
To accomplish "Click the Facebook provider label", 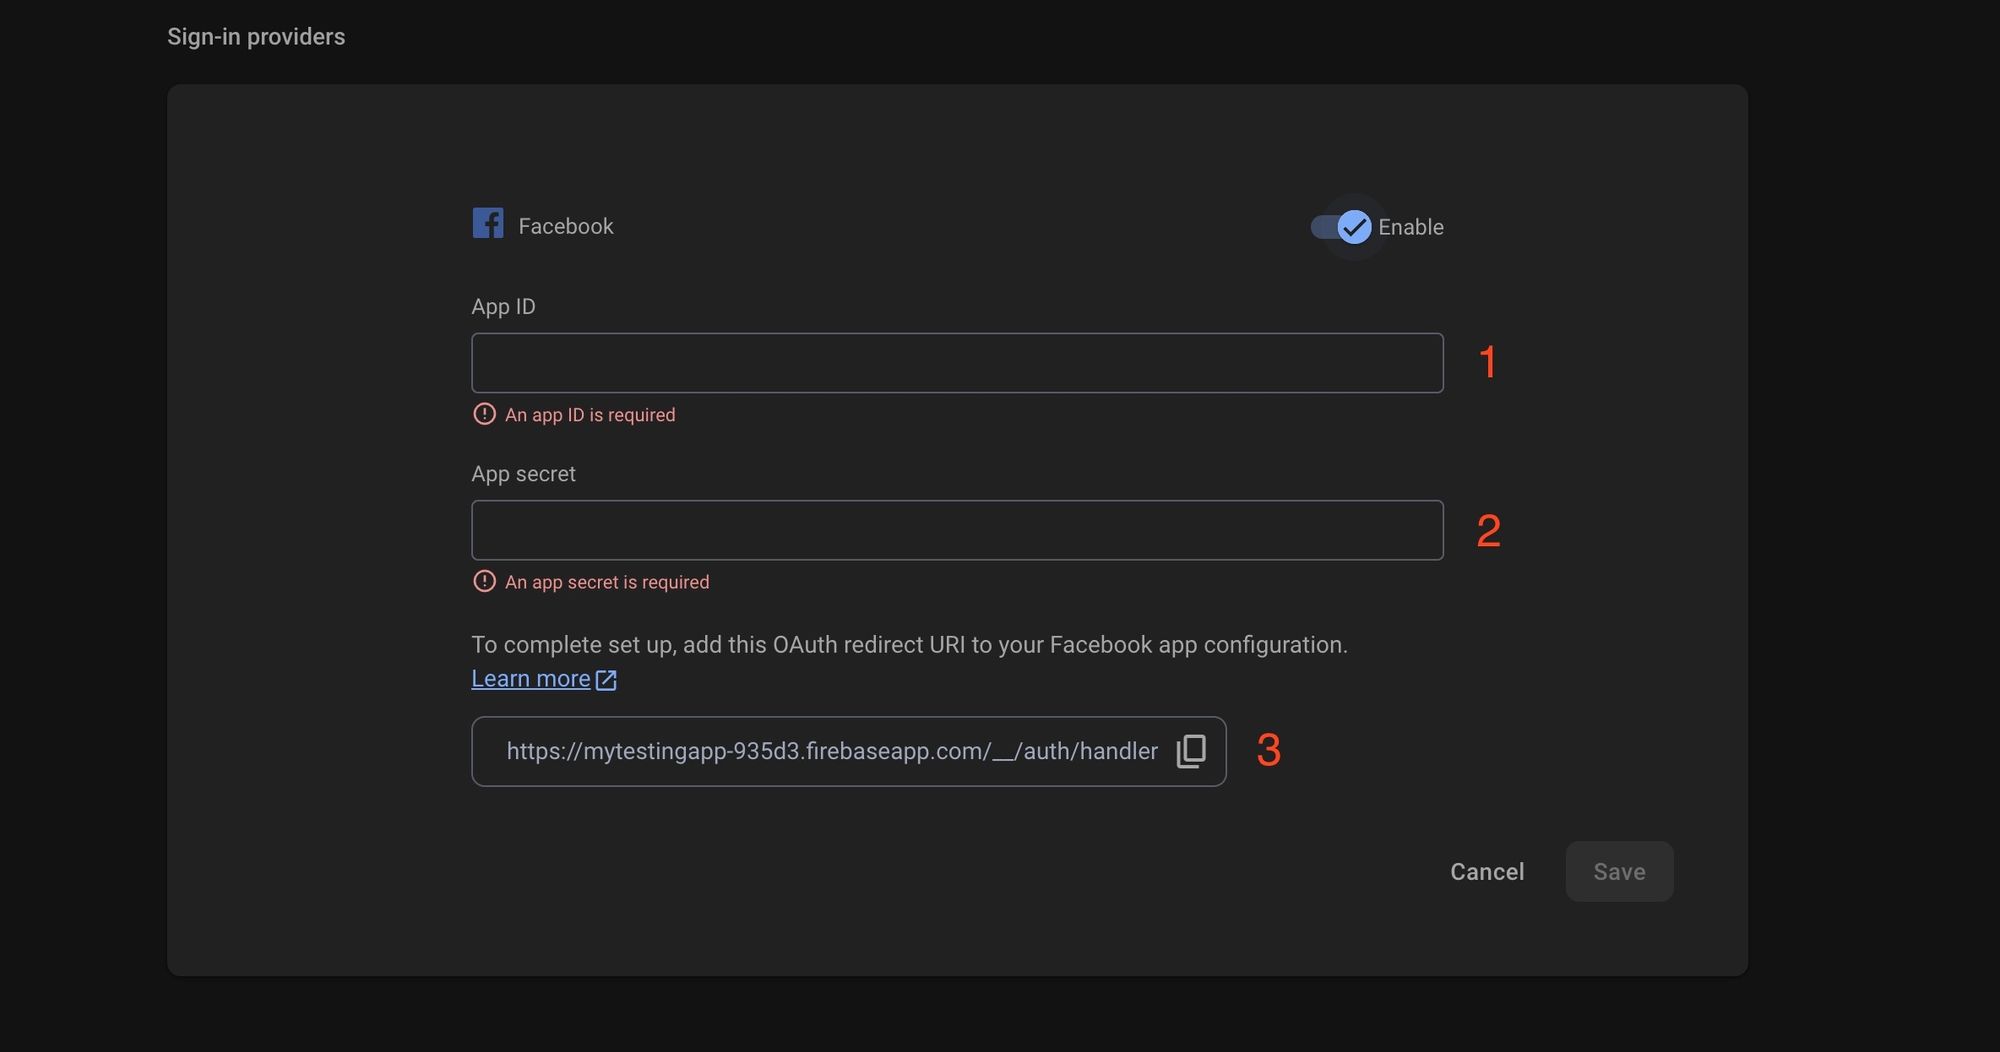I will (566, 226).
